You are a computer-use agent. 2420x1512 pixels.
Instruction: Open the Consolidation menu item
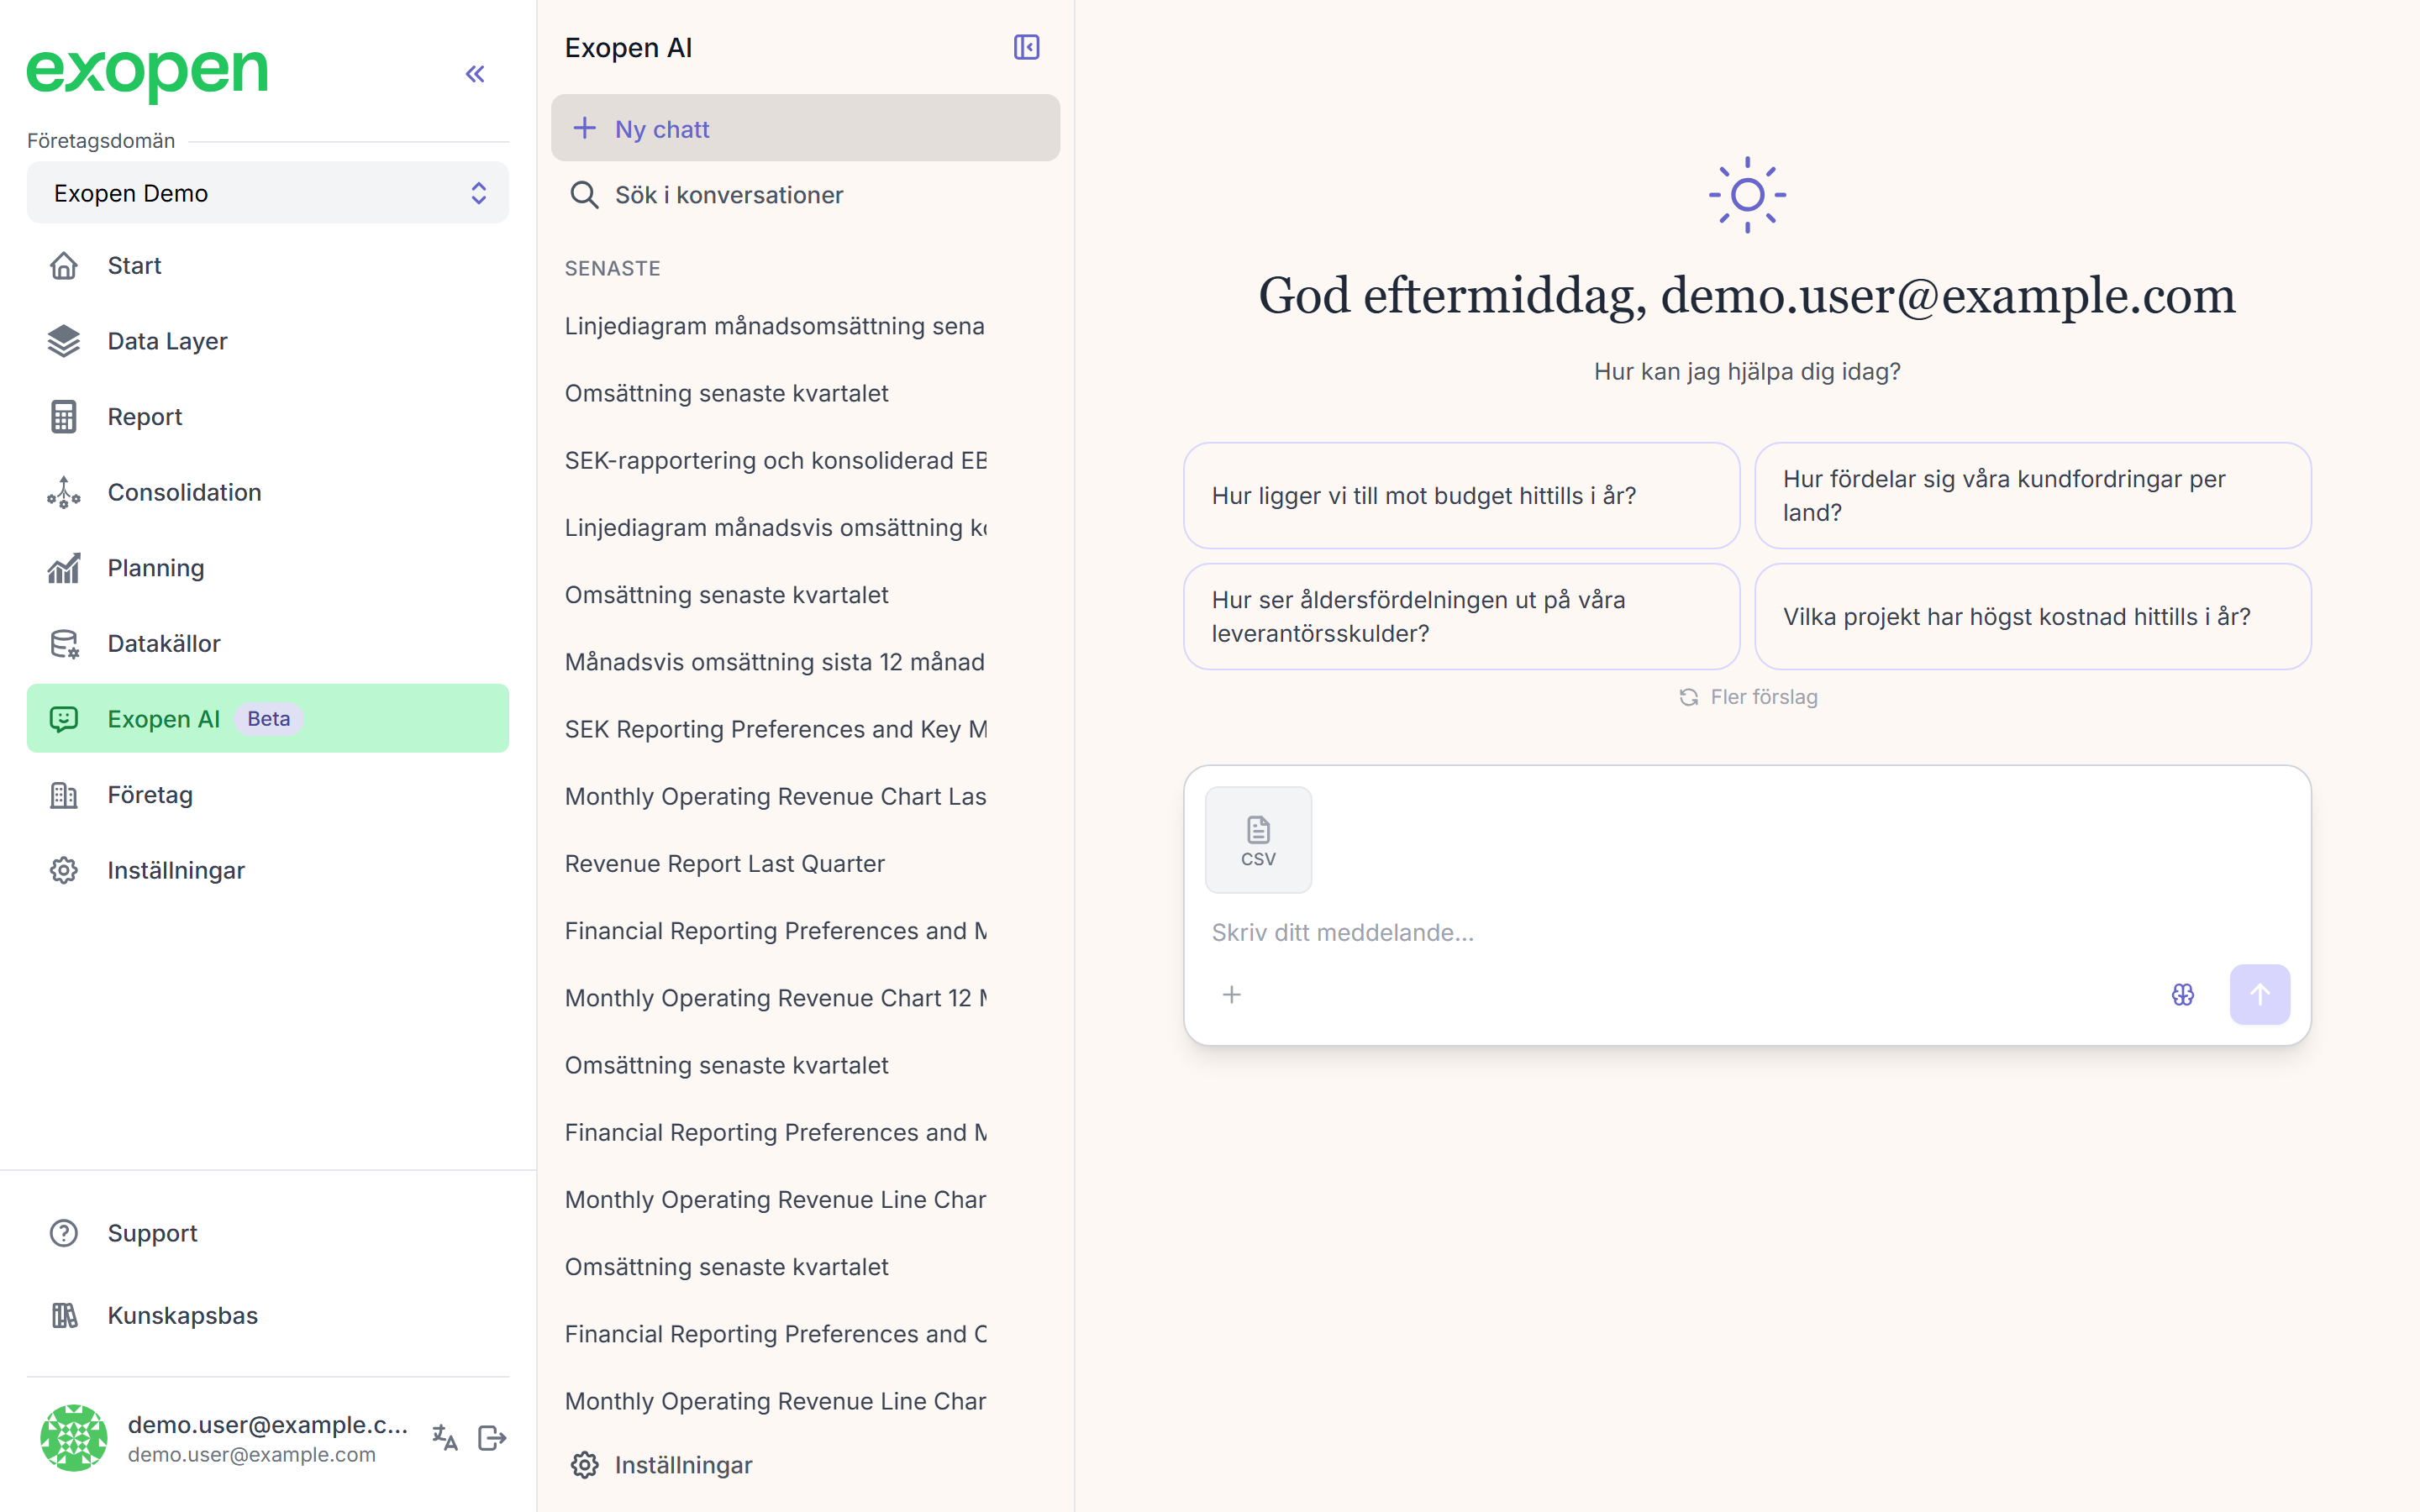pos(268,492)
